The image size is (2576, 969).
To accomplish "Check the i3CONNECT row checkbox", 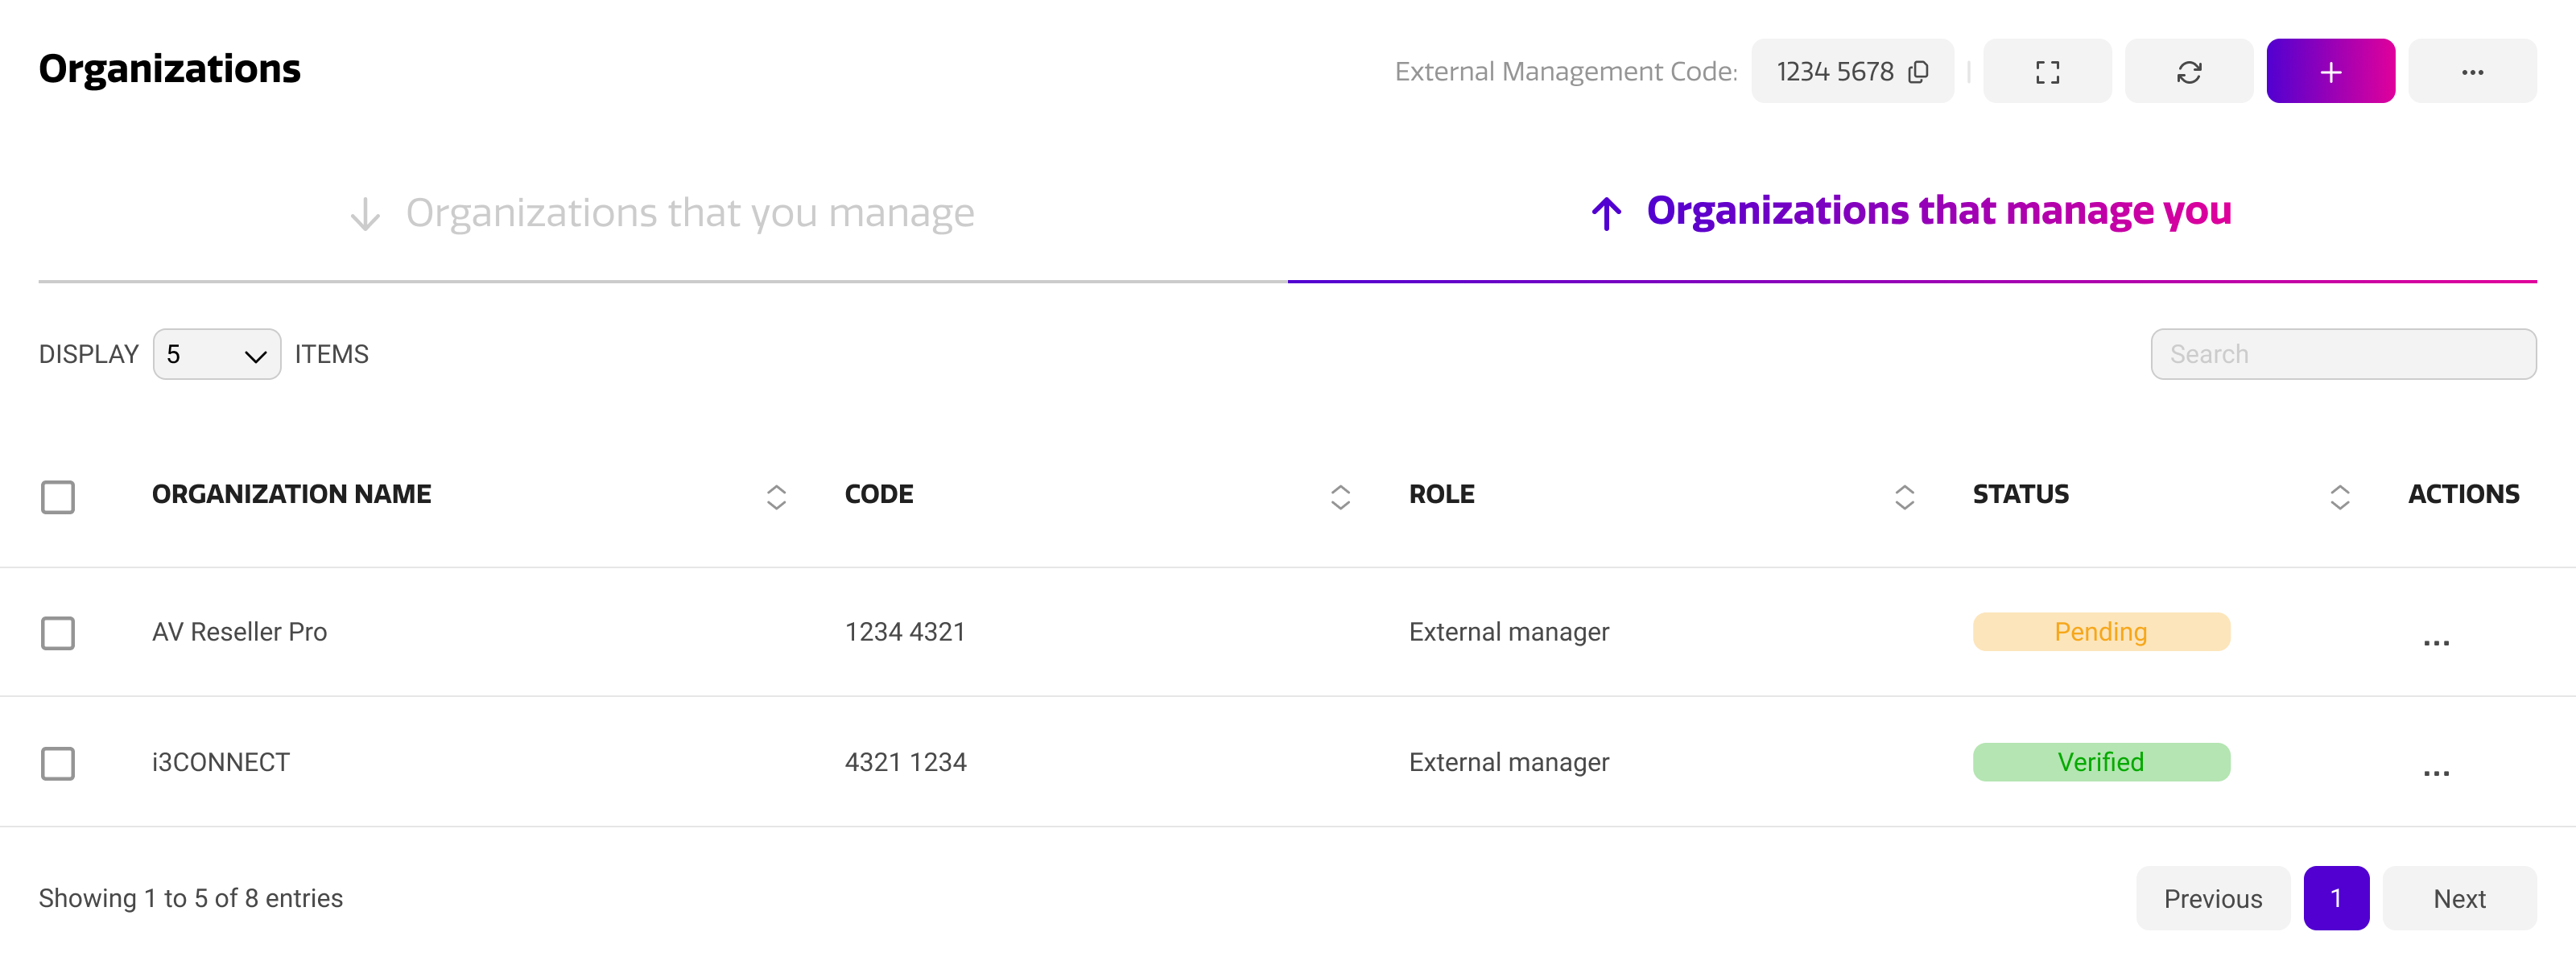I will pos(58,763).
